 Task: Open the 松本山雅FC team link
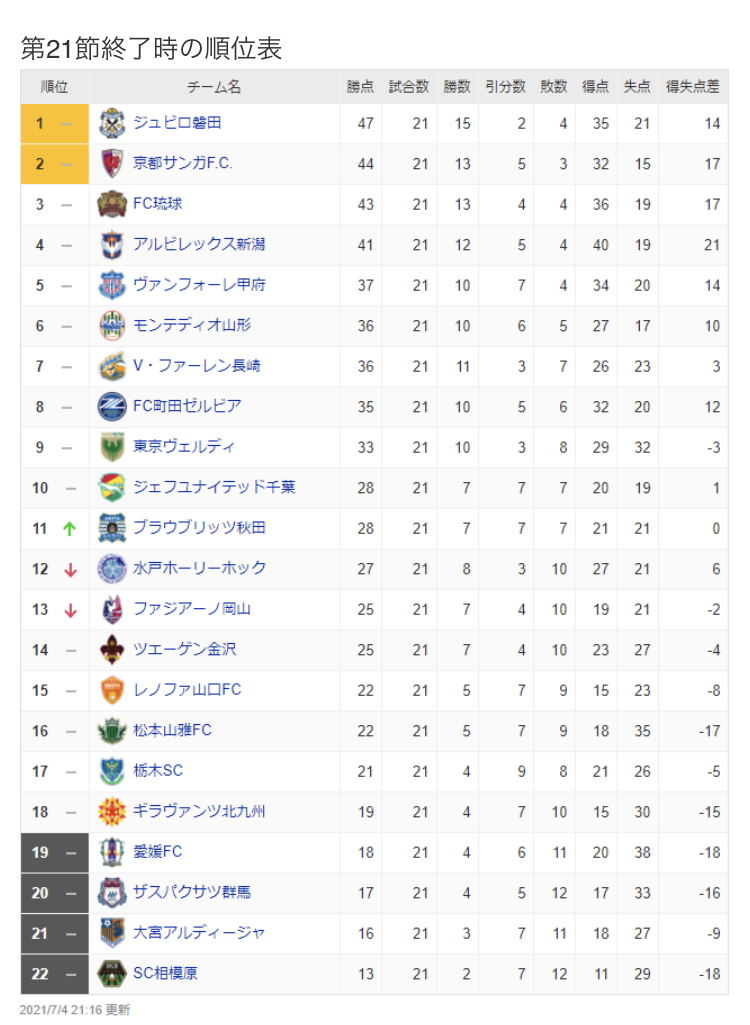click(x=172, y=730)
